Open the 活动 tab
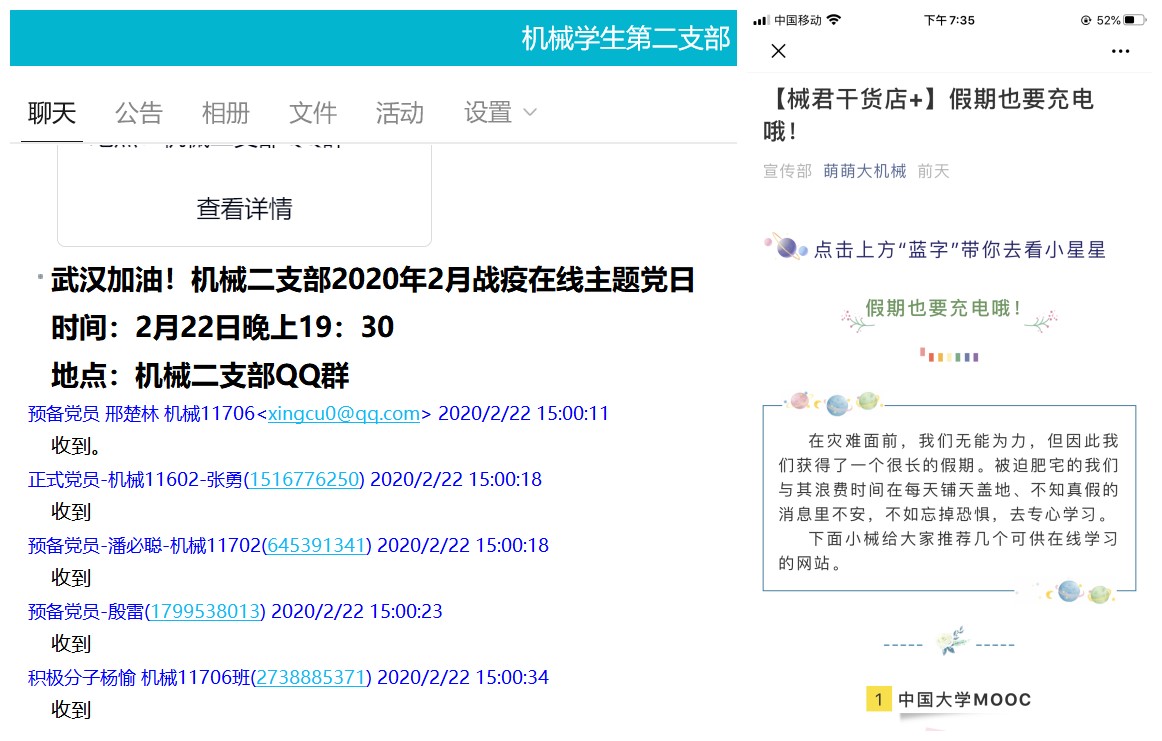Viewport: 1162px width, 741px height. 400,113
